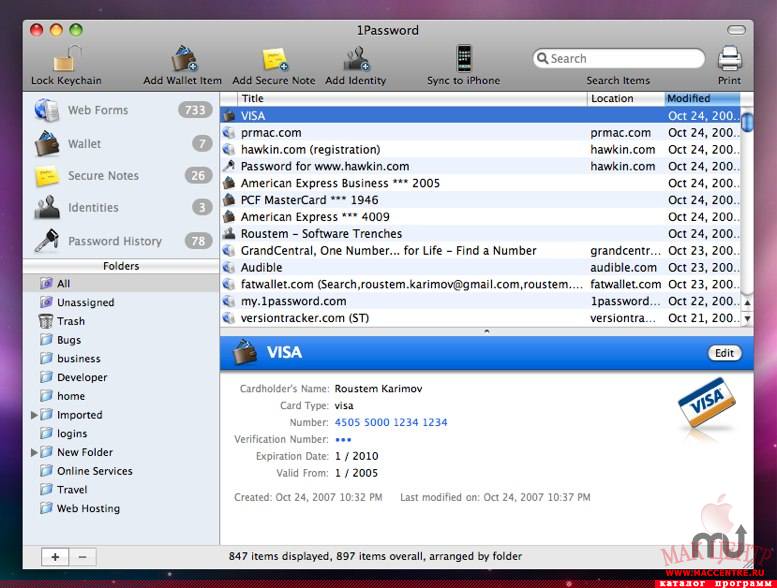The width and height of the screenshot is (777, 588).
Task: Click the split-view collapse caret above VISA header
Action: (487, 331)
